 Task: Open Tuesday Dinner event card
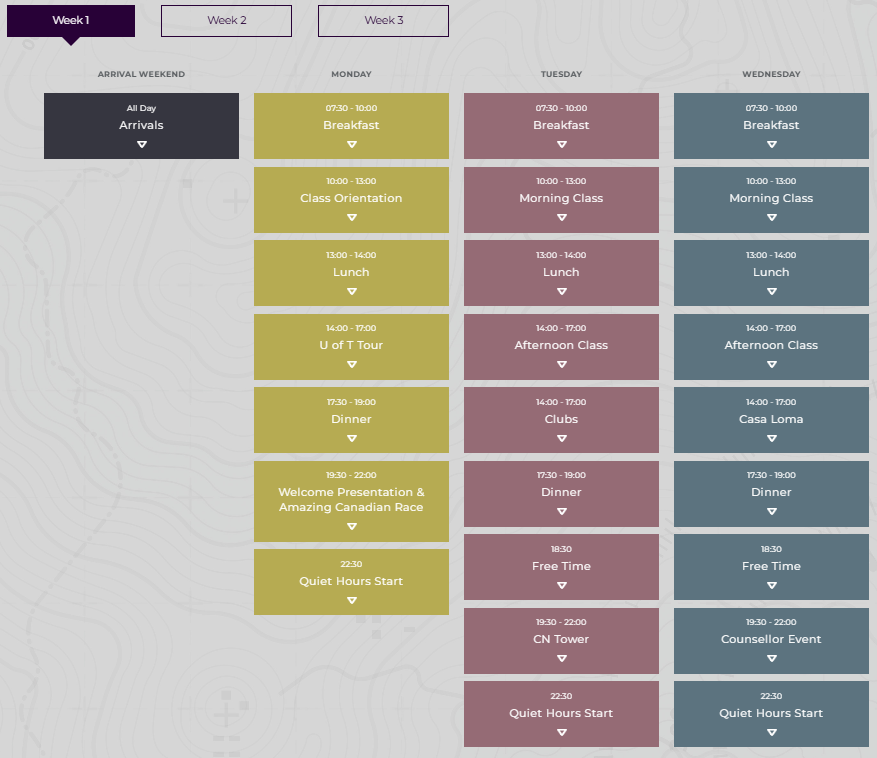(x=561, y=493)
